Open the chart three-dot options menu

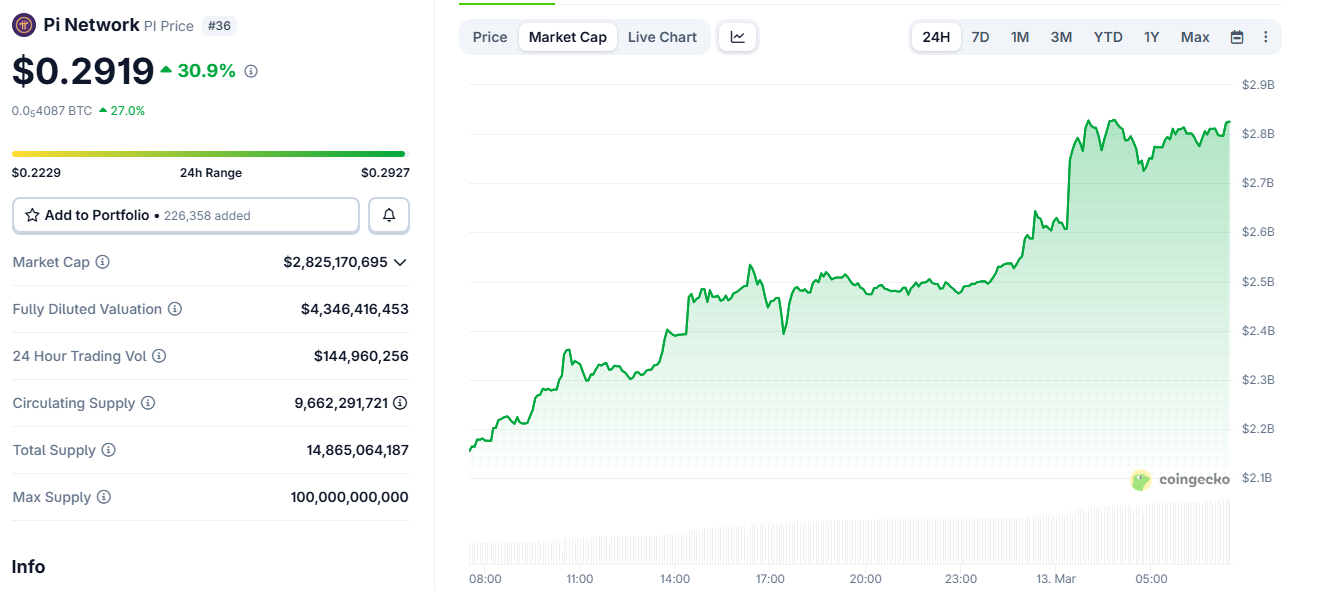[x=1265, y=36]
